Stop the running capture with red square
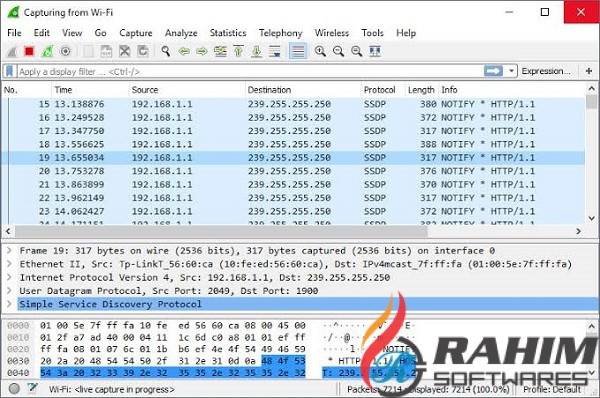The width and height of the screenshot is (600, 398). click(x=29, y=51)
